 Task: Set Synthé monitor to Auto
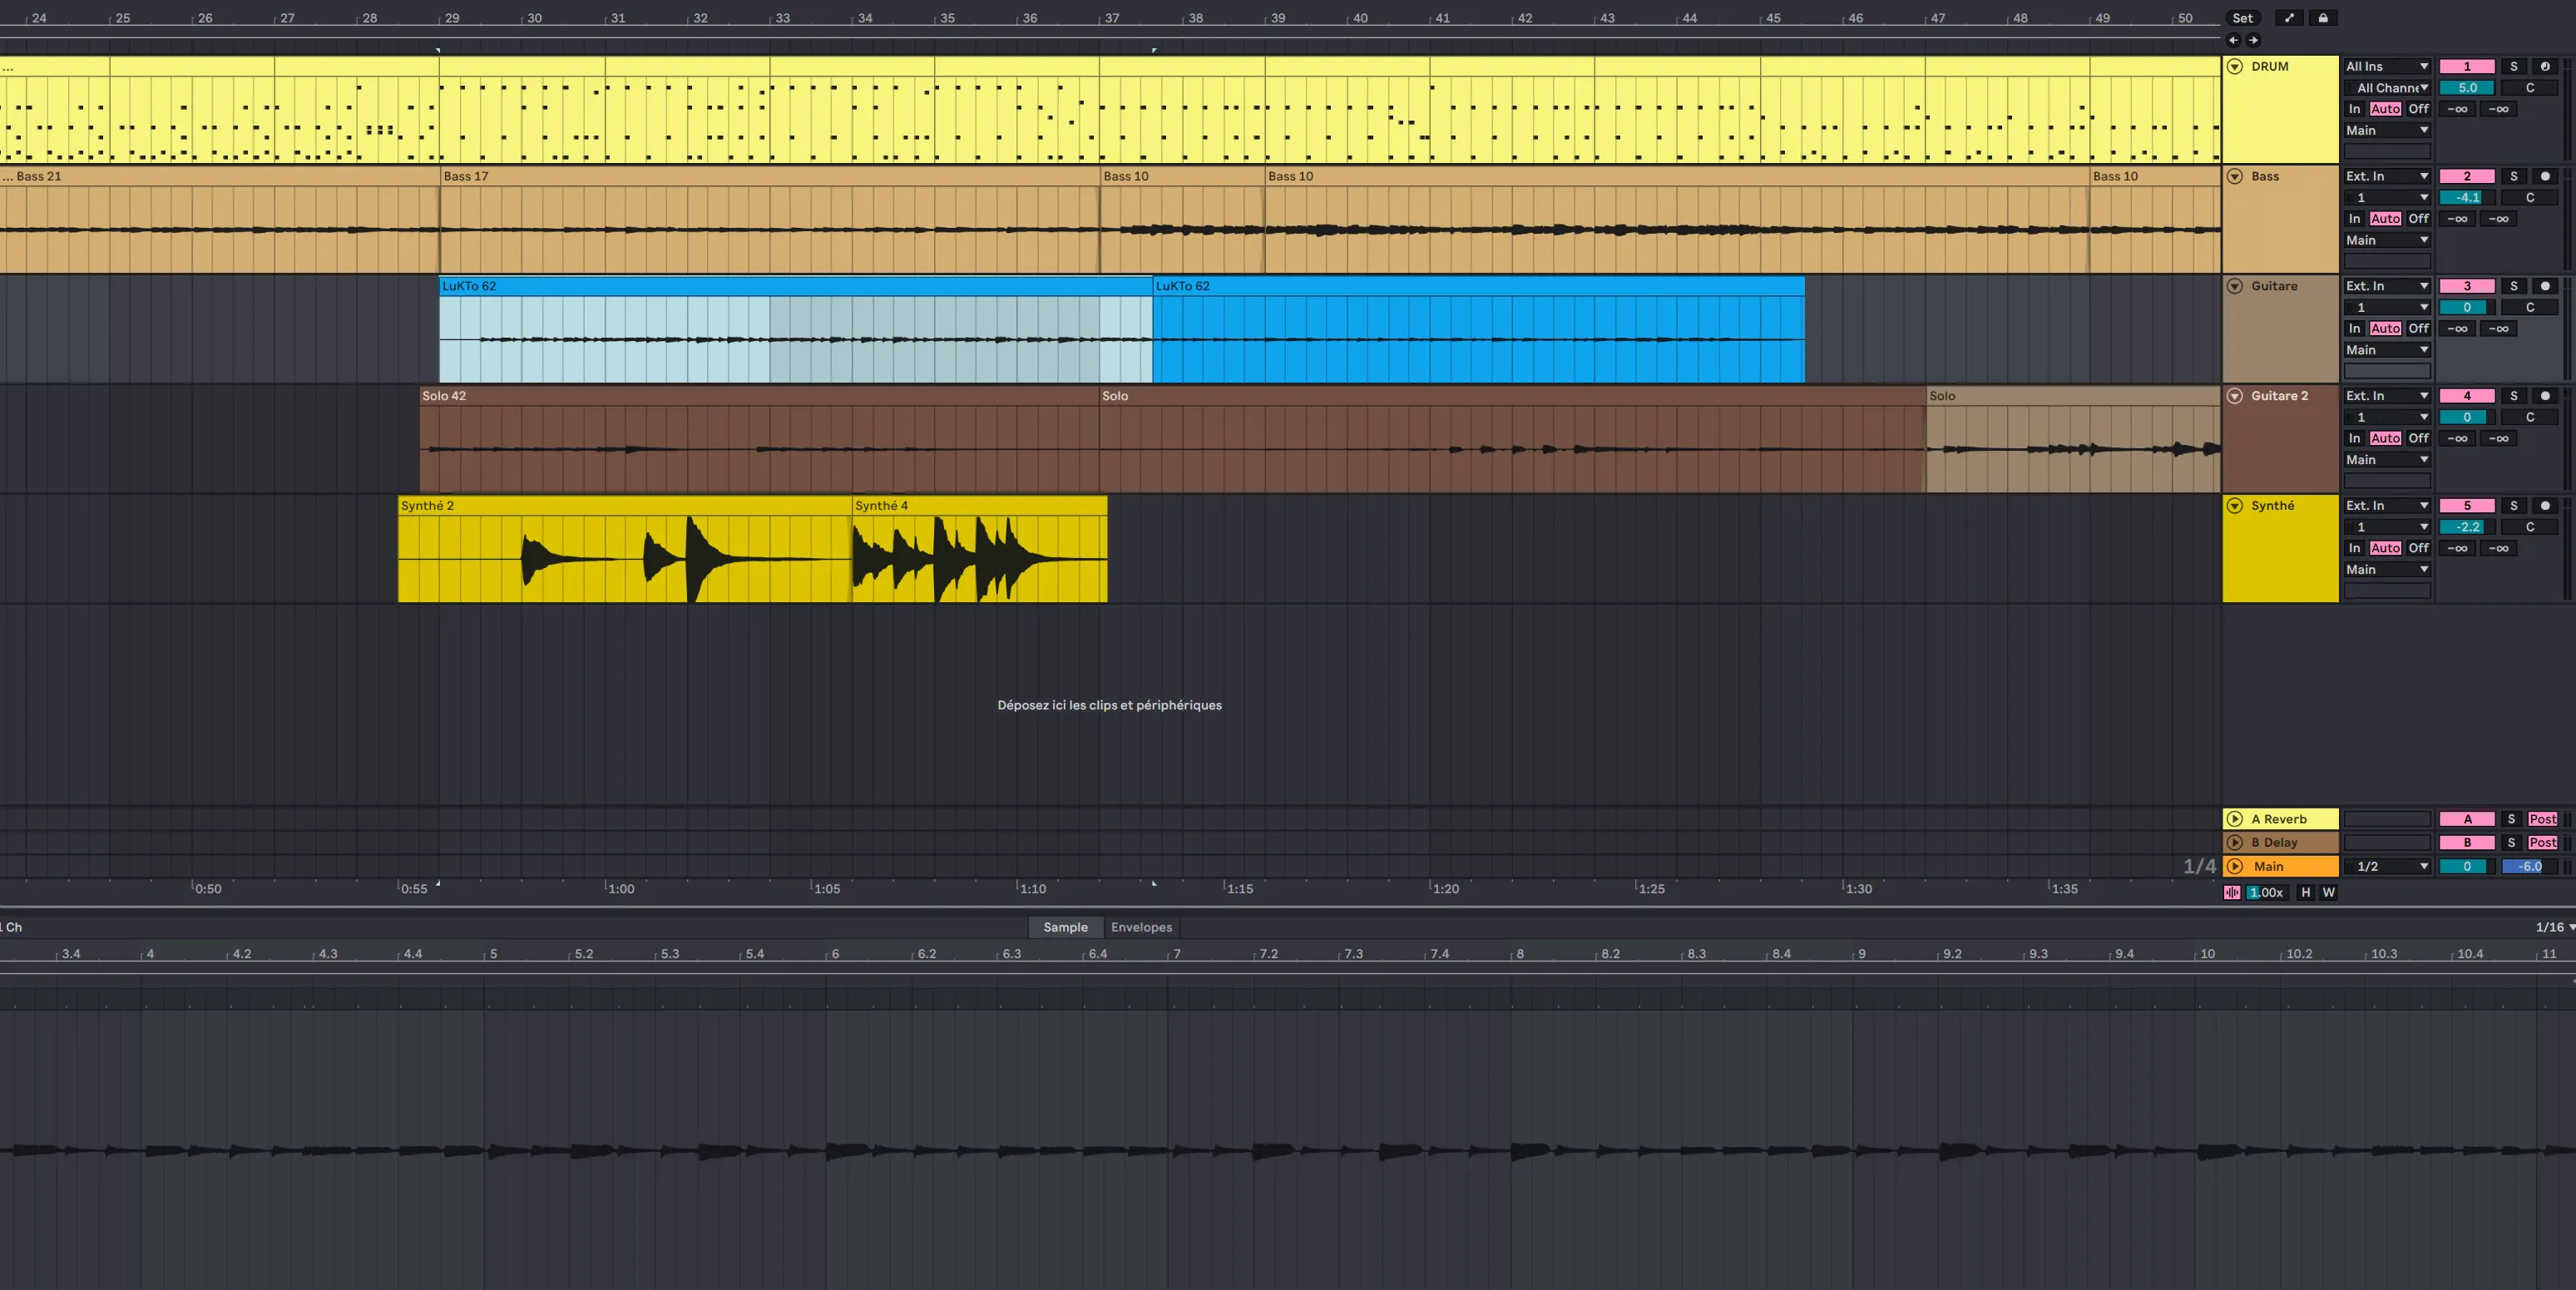pyautogui.click(x=2385, y=548)
